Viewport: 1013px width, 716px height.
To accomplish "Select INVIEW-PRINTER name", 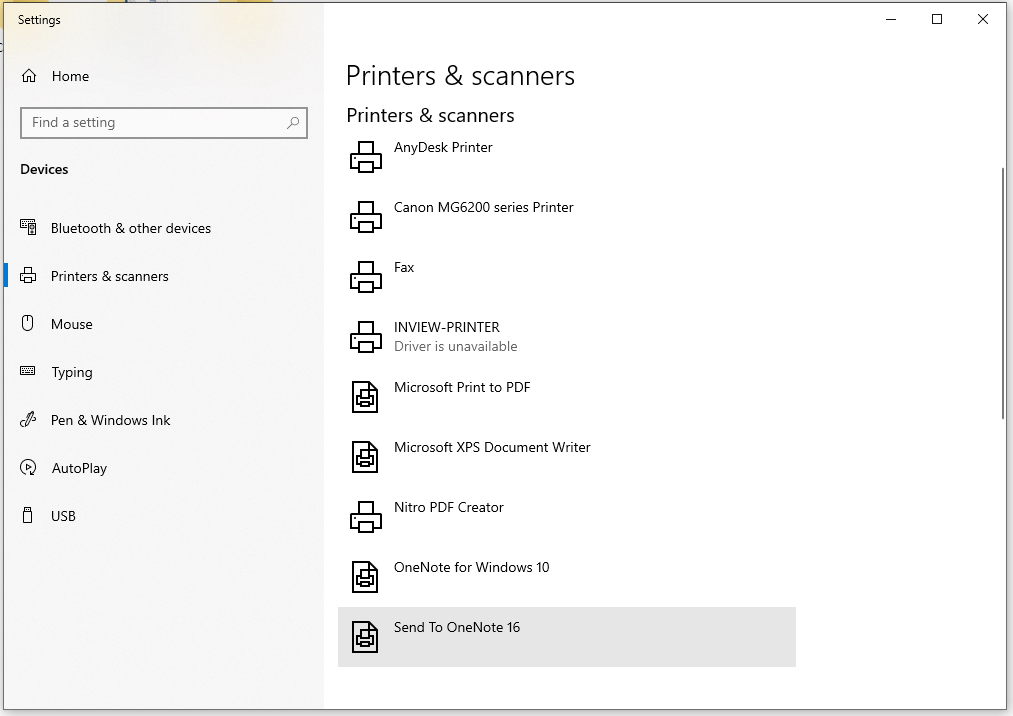I will [x=446, y=327].
